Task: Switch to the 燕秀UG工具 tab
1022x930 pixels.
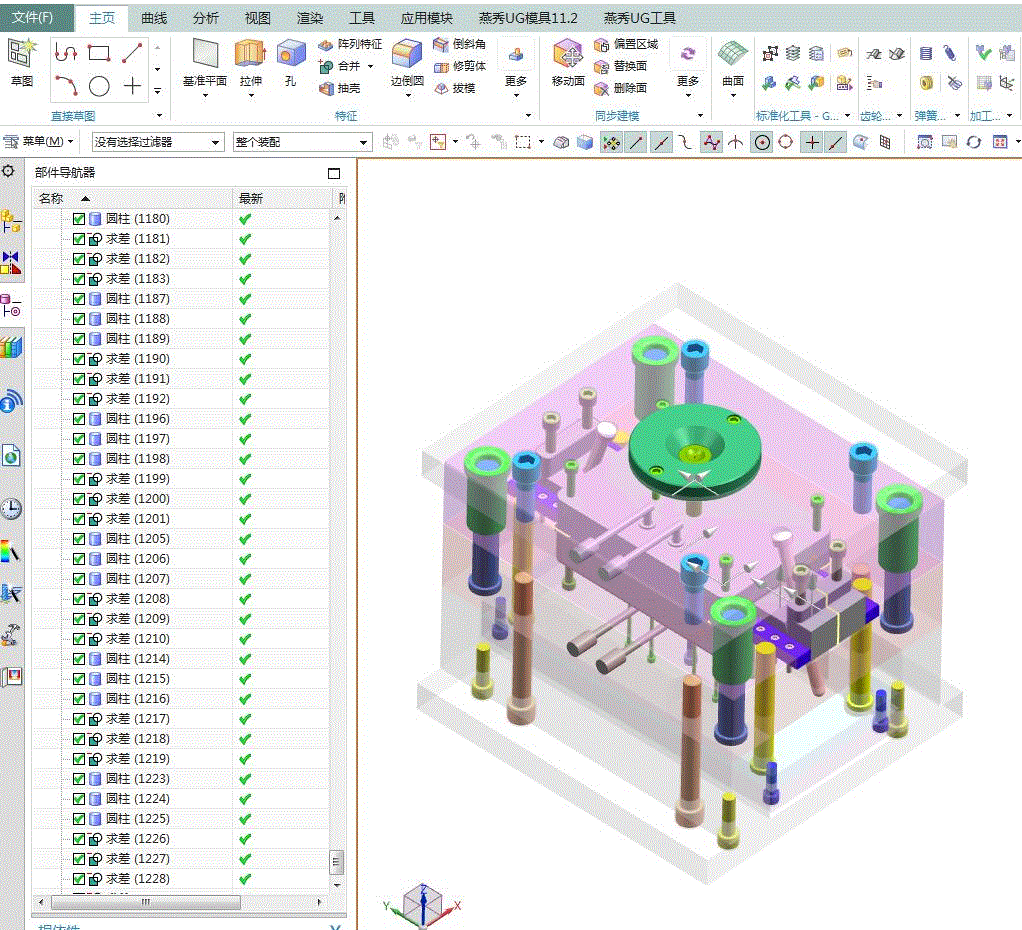Action: (639, 18)
